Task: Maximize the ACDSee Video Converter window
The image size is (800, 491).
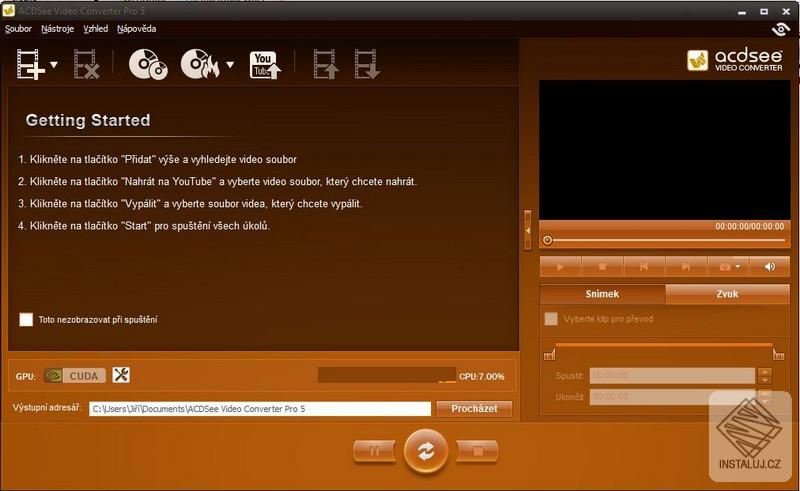Action: tap(764, 11)
